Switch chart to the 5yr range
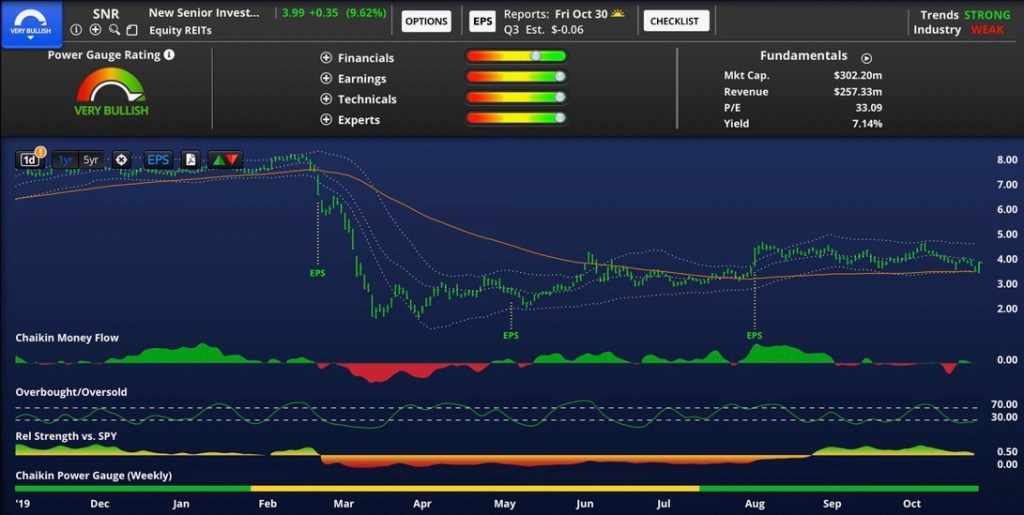Image resolution: width=1024 pixels, height=515 pixels. point(91,160)
